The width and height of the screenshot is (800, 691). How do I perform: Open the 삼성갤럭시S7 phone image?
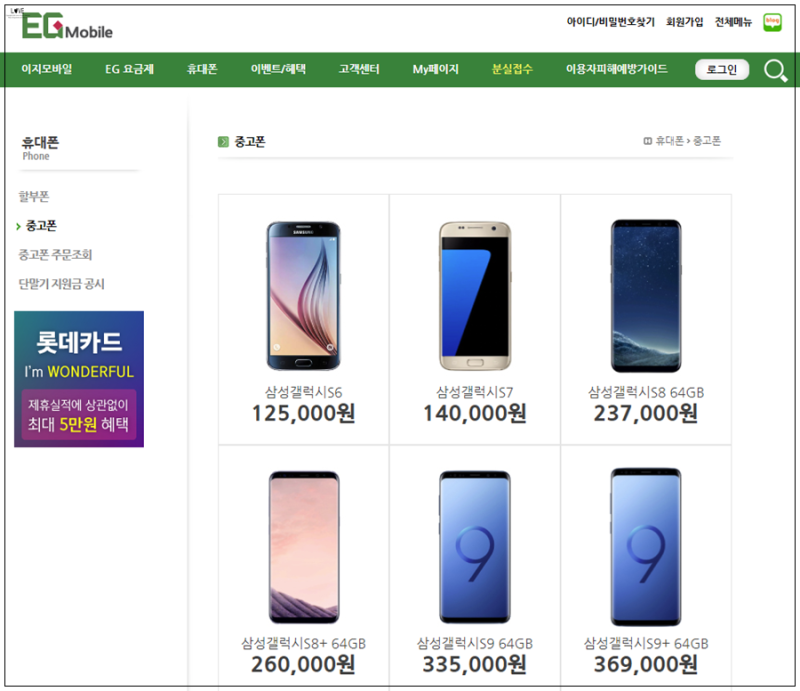[x=475, y=295]
